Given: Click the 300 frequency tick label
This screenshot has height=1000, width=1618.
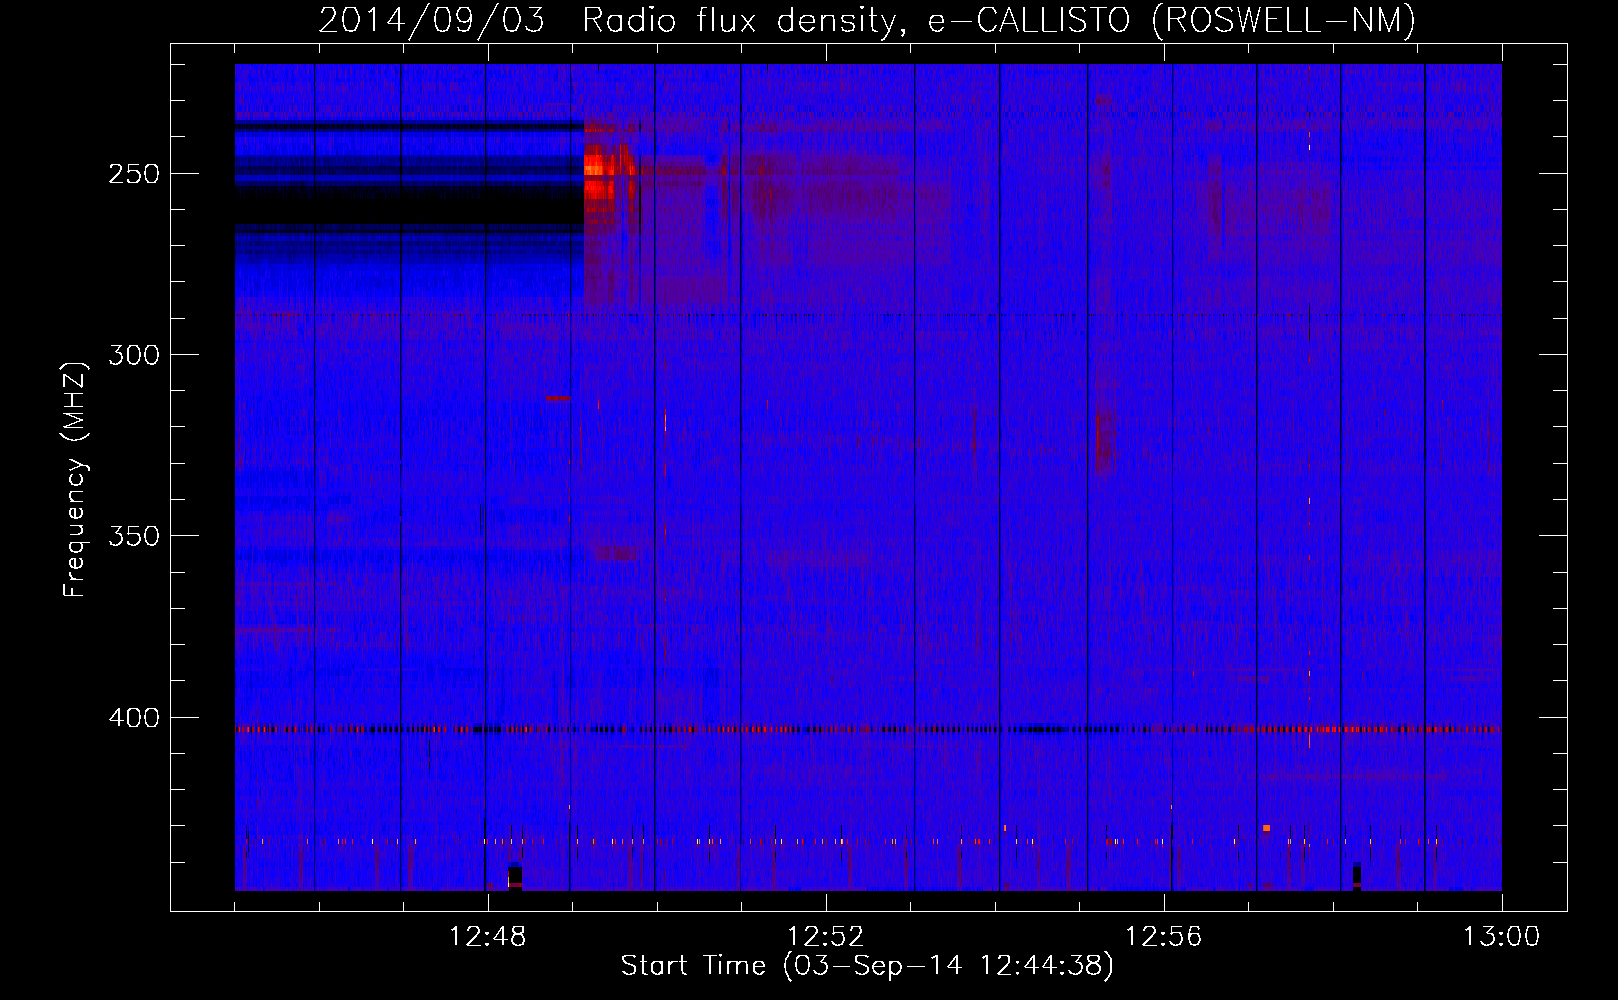Looking at the screenshot, I should click(133, 355).
